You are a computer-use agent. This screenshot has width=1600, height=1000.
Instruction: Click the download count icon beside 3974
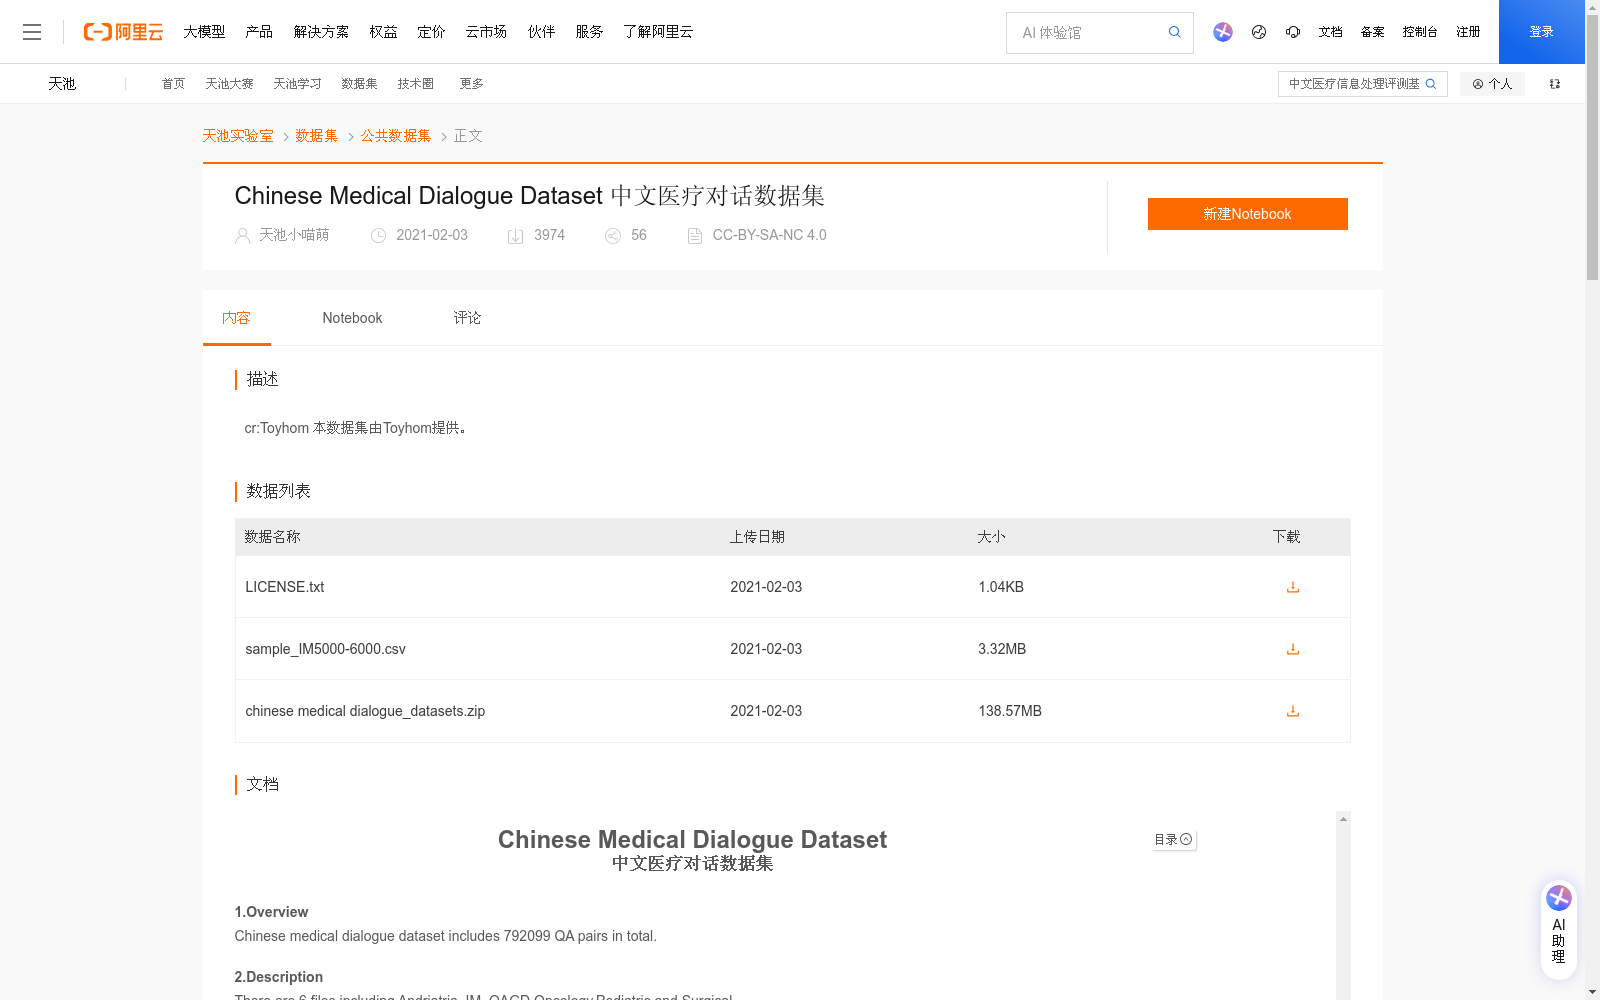pyautogui.click(x=516, y=236)
